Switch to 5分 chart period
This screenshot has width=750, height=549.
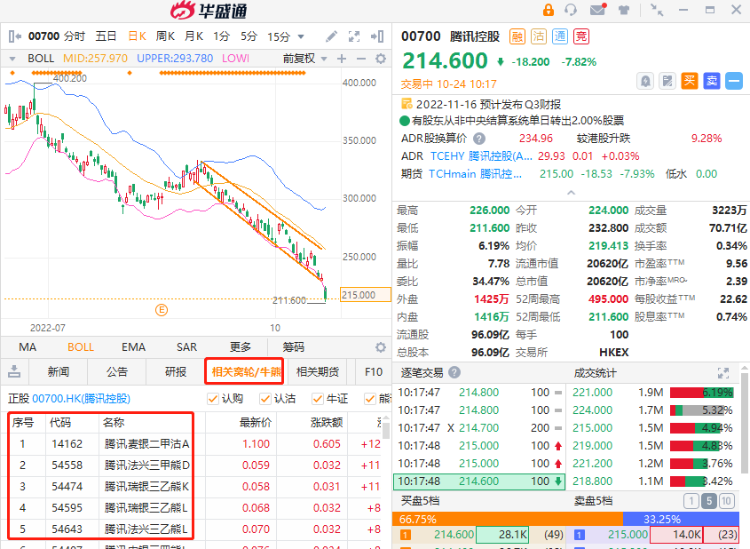pyautogui.click(x=248, y=36)
